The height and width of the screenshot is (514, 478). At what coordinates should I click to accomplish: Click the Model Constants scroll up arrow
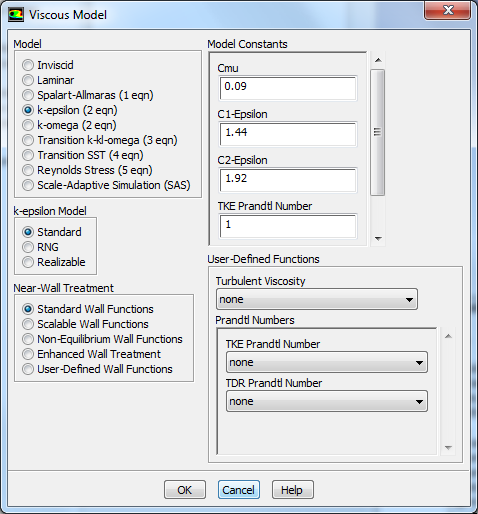tap(378, 60)
